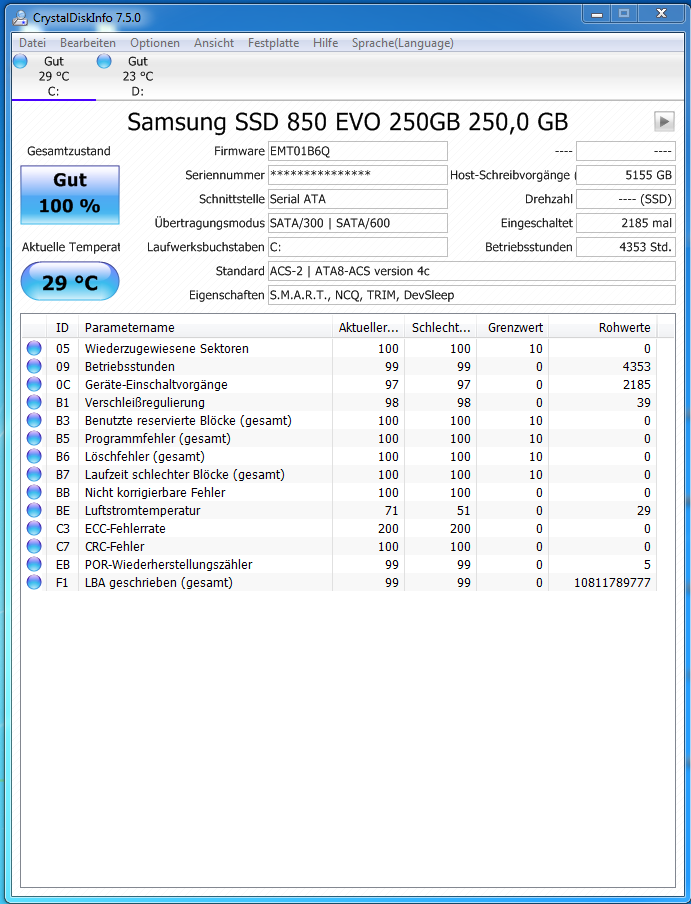691x904 pixels.
Task: Click status orb of LBA geschrieben row
Action: [x=34, y=582]
